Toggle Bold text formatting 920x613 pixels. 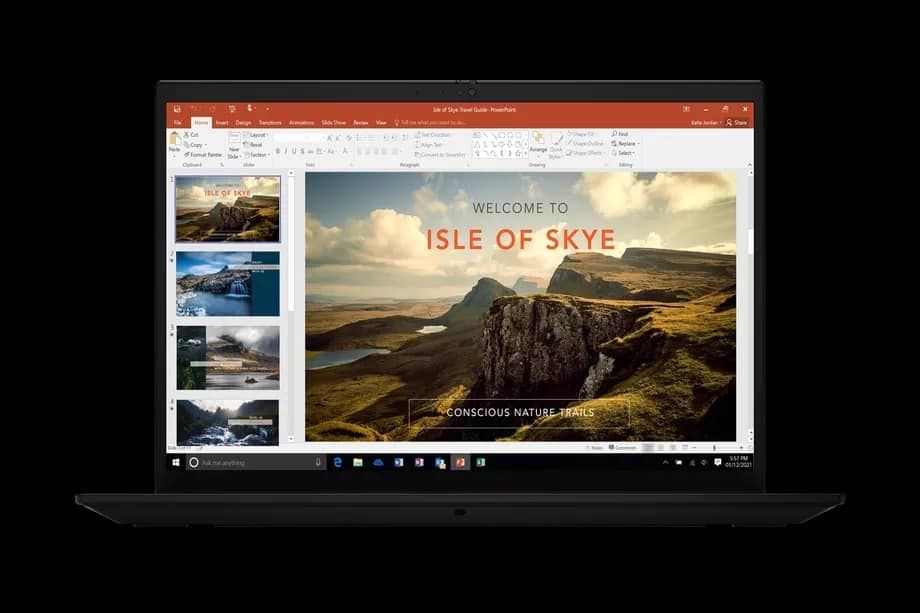pyautogui.click(x=278, y=152)
